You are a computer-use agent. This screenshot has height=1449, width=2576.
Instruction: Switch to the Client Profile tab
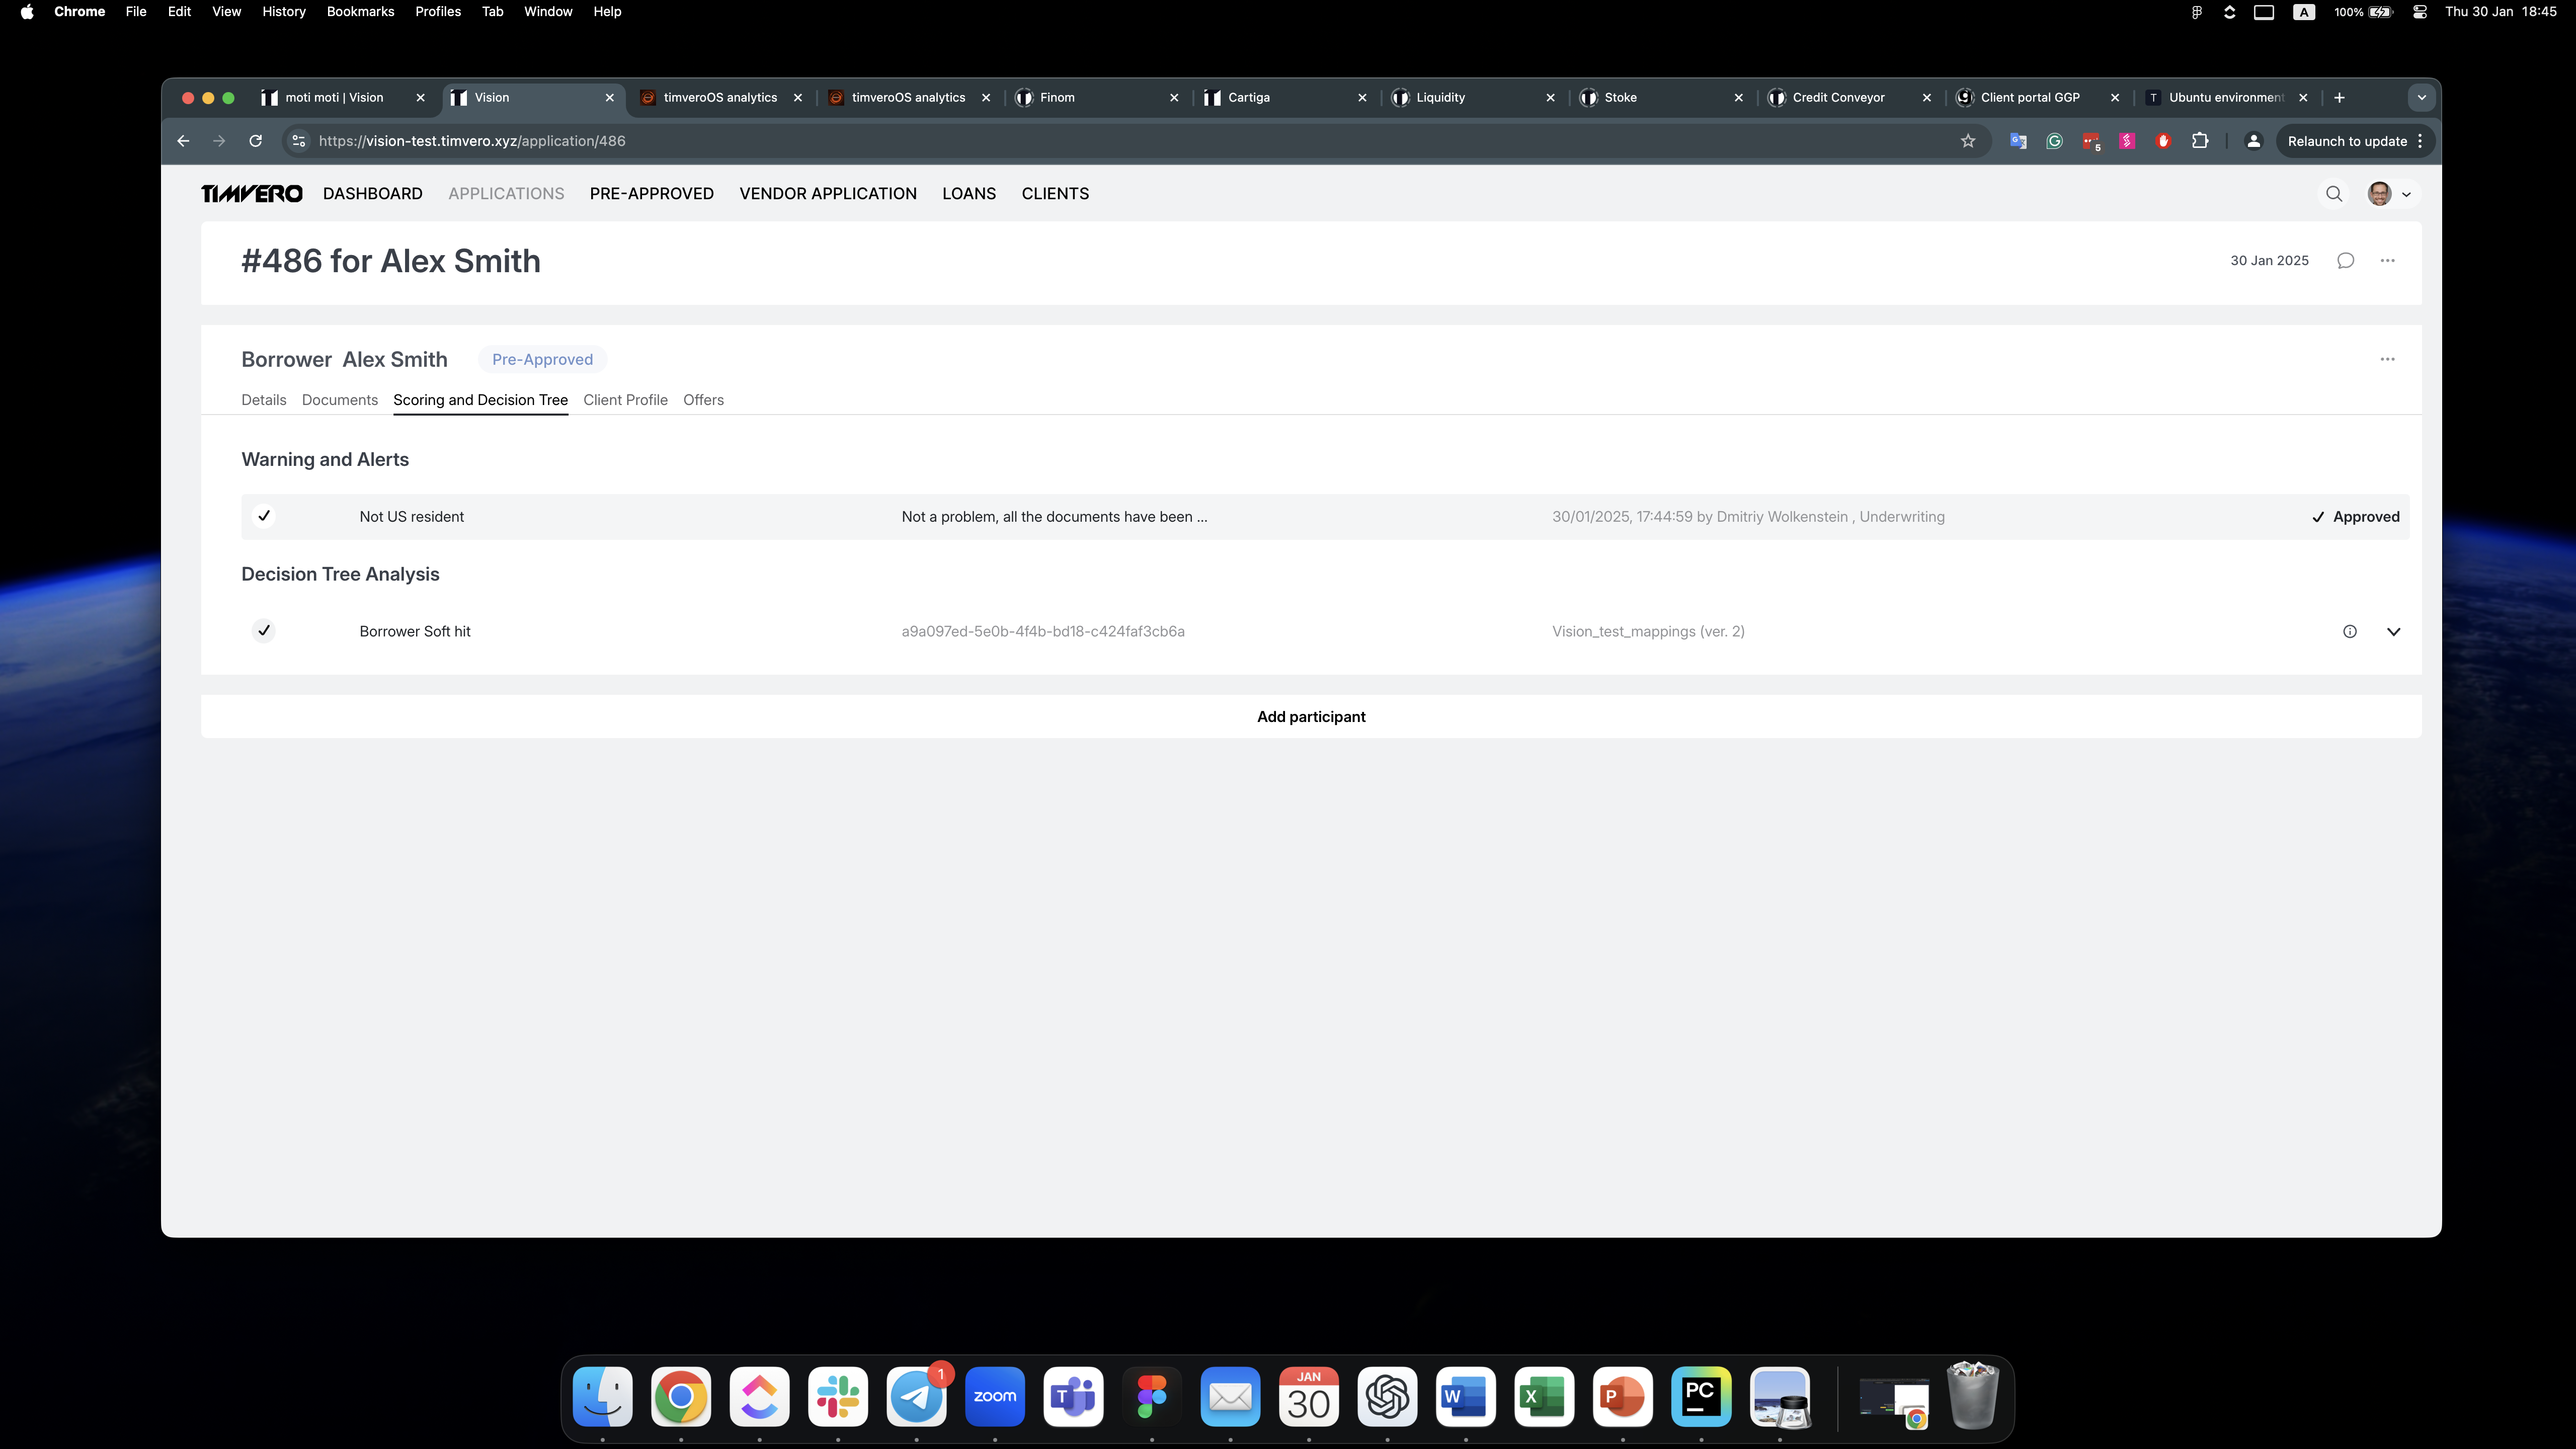[x=625, y=400]
